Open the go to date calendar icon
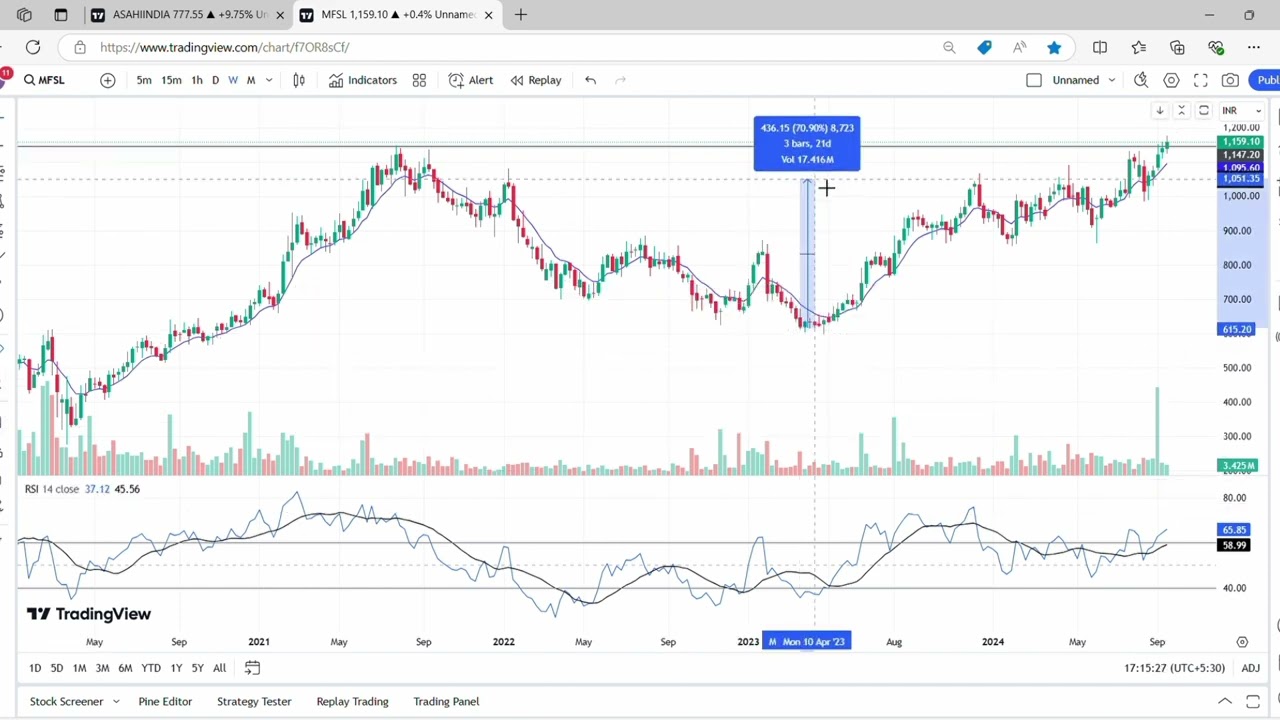Viewport: 1280px width, 720px height. [252, 668]
